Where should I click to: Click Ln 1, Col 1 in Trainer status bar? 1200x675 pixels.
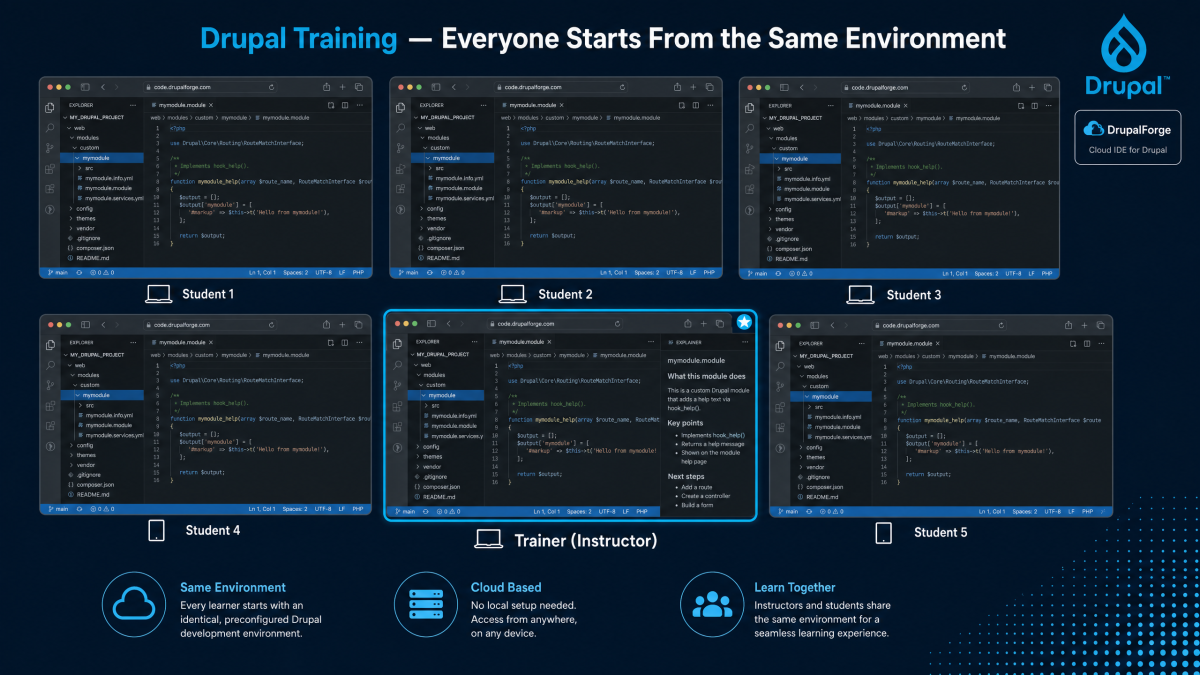[x=546, y=511]
